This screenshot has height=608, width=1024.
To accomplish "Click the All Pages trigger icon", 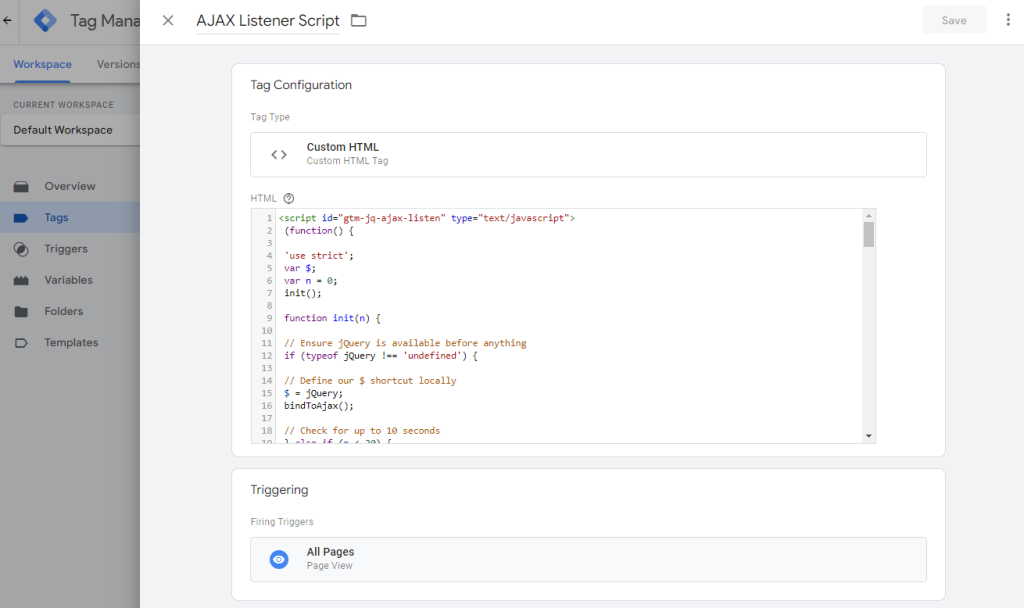I will click(x=279, y=559).
